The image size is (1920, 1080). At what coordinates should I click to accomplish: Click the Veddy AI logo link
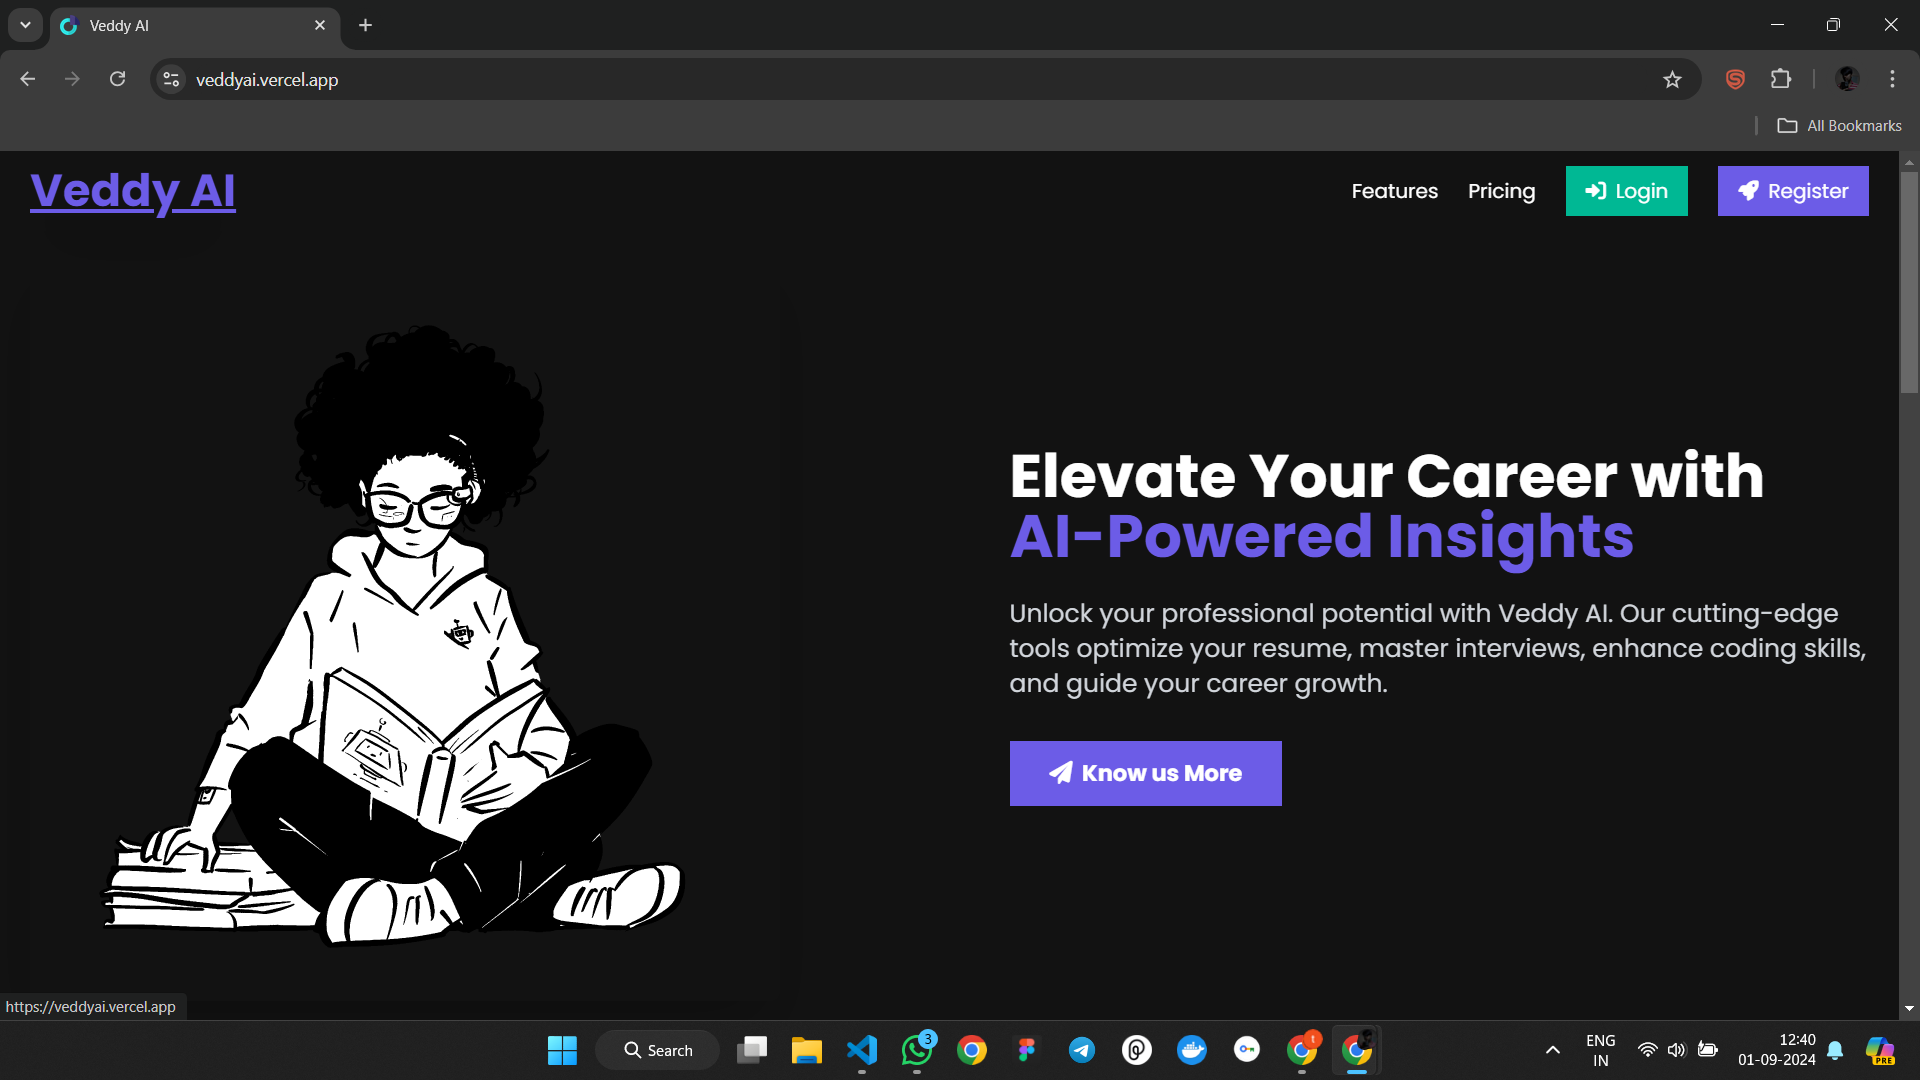(133, 191)
